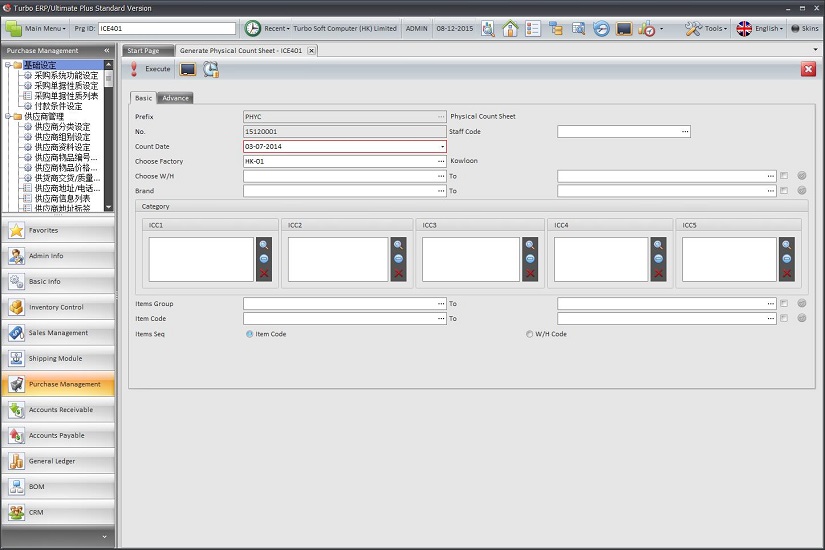The height and width of the screenshot is (550, 825).
Task: Click the calendar search icon in toolbar
Action: click(x=578, y=28)
